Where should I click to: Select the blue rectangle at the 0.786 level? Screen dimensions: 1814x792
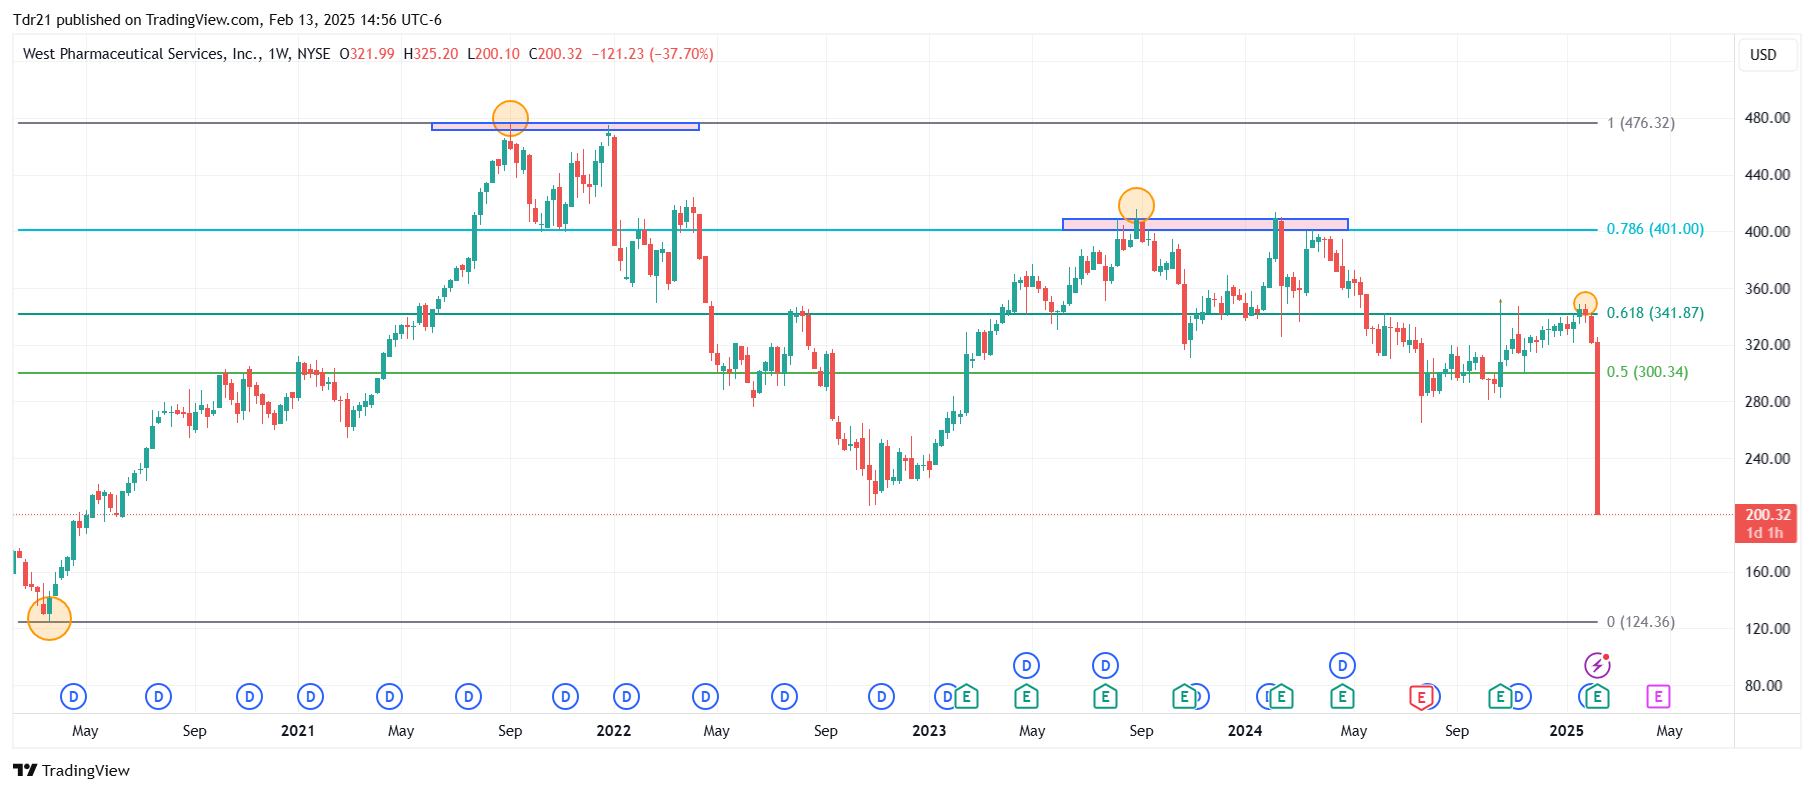tap(1205, 225)
